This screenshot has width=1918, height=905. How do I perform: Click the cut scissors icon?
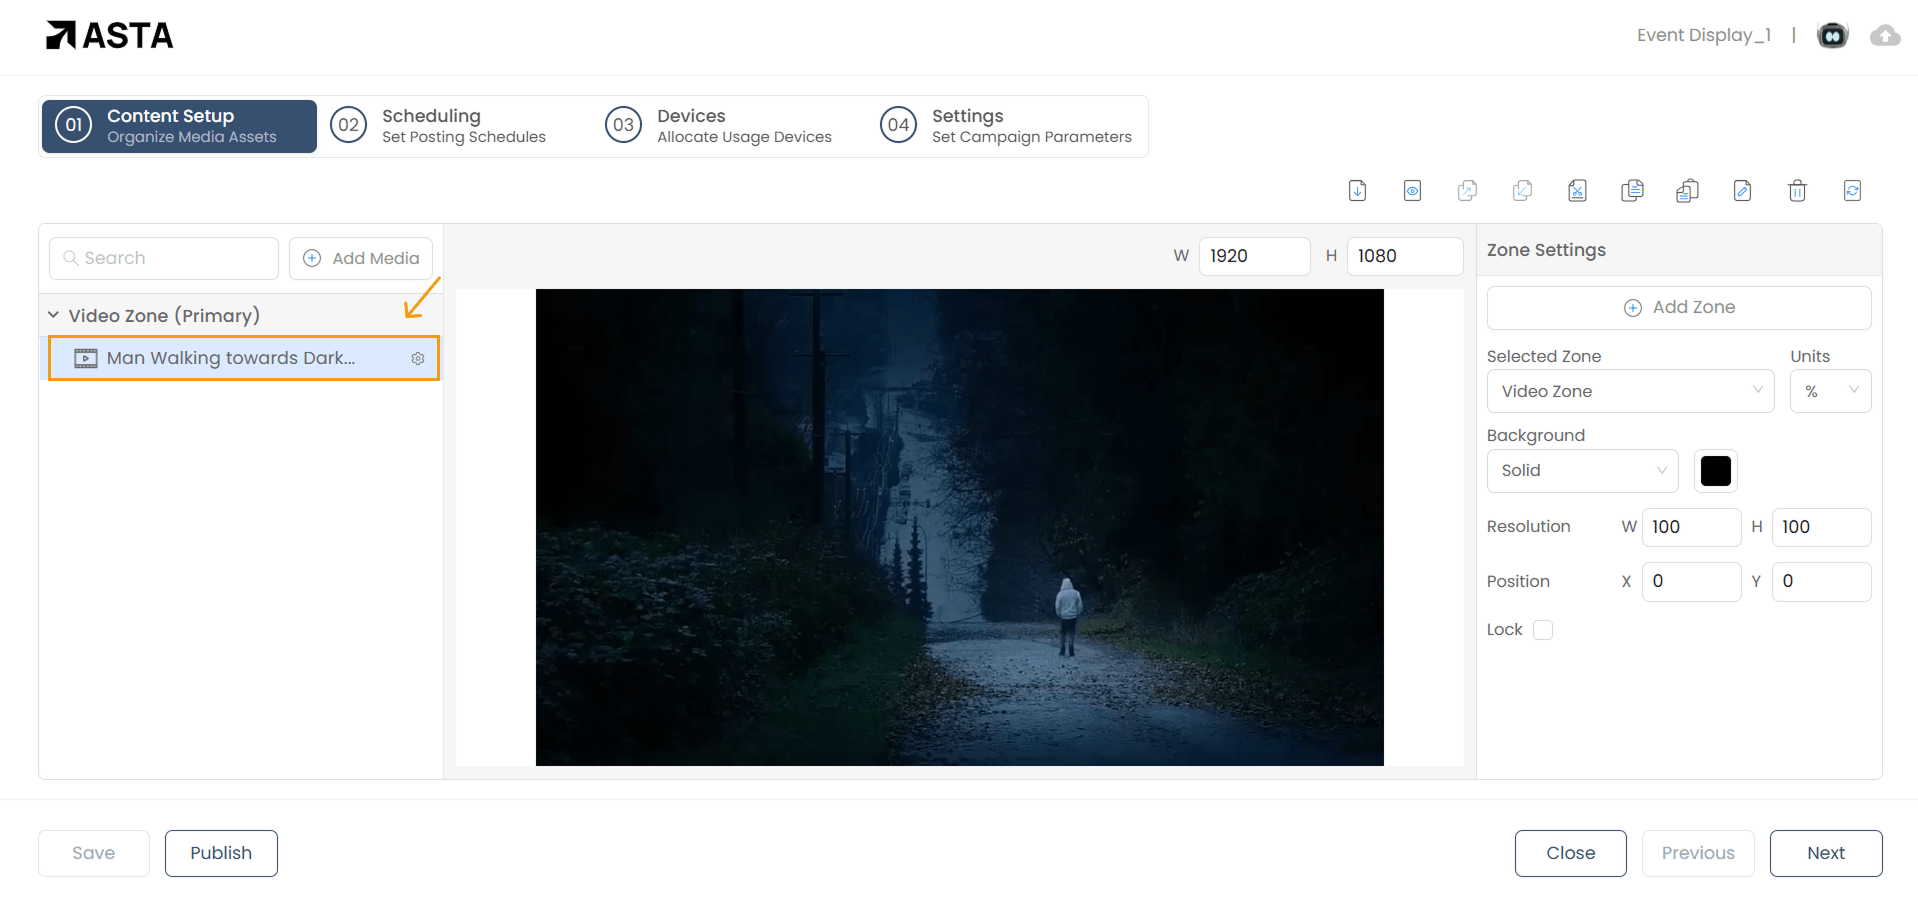[1577, 190]
